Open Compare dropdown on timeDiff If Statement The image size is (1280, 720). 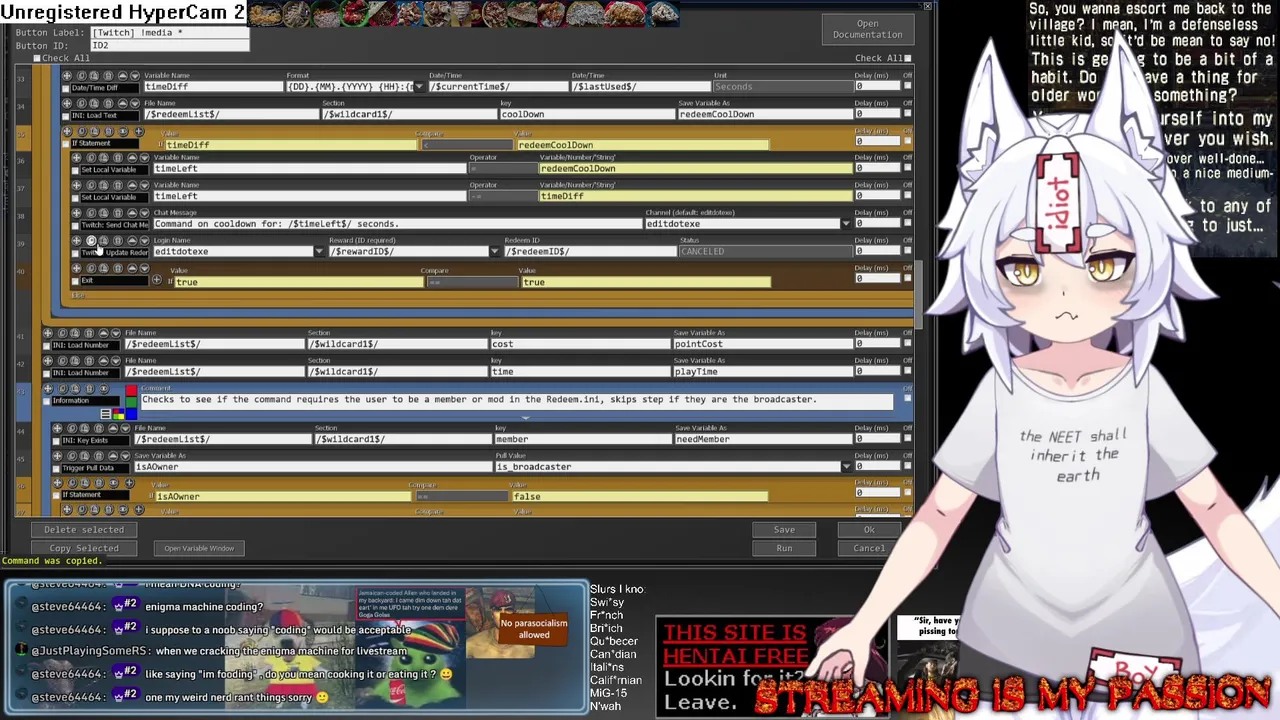coord(466,145)
